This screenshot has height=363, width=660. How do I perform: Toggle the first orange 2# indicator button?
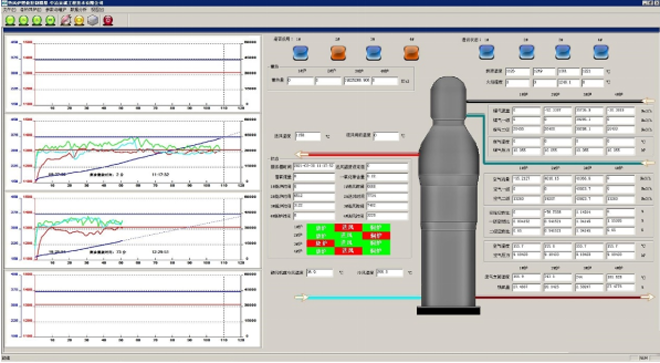pos(338,53)
